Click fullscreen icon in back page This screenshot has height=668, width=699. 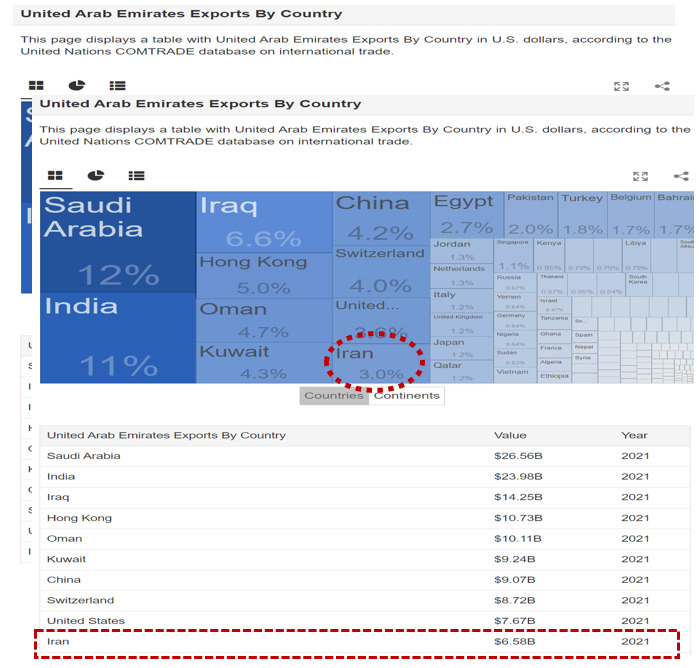coord(621,86)
